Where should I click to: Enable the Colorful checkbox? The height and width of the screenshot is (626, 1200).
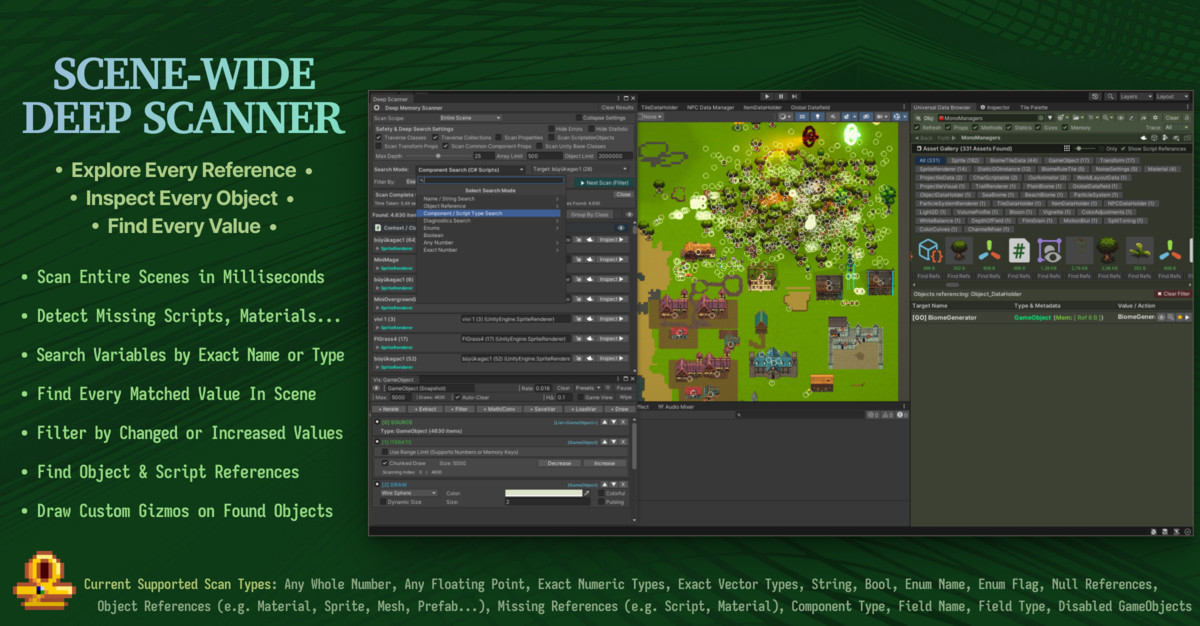pos(601,493)
